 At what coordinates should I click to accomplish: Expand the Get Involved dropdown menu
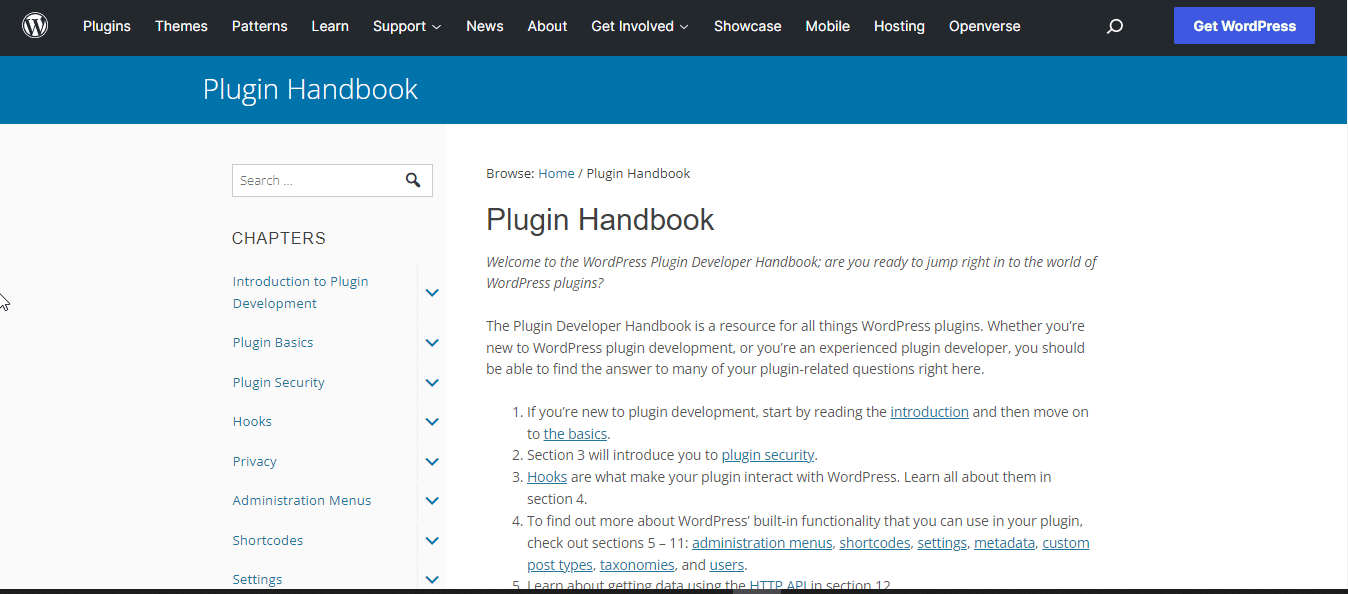(640, 26)
